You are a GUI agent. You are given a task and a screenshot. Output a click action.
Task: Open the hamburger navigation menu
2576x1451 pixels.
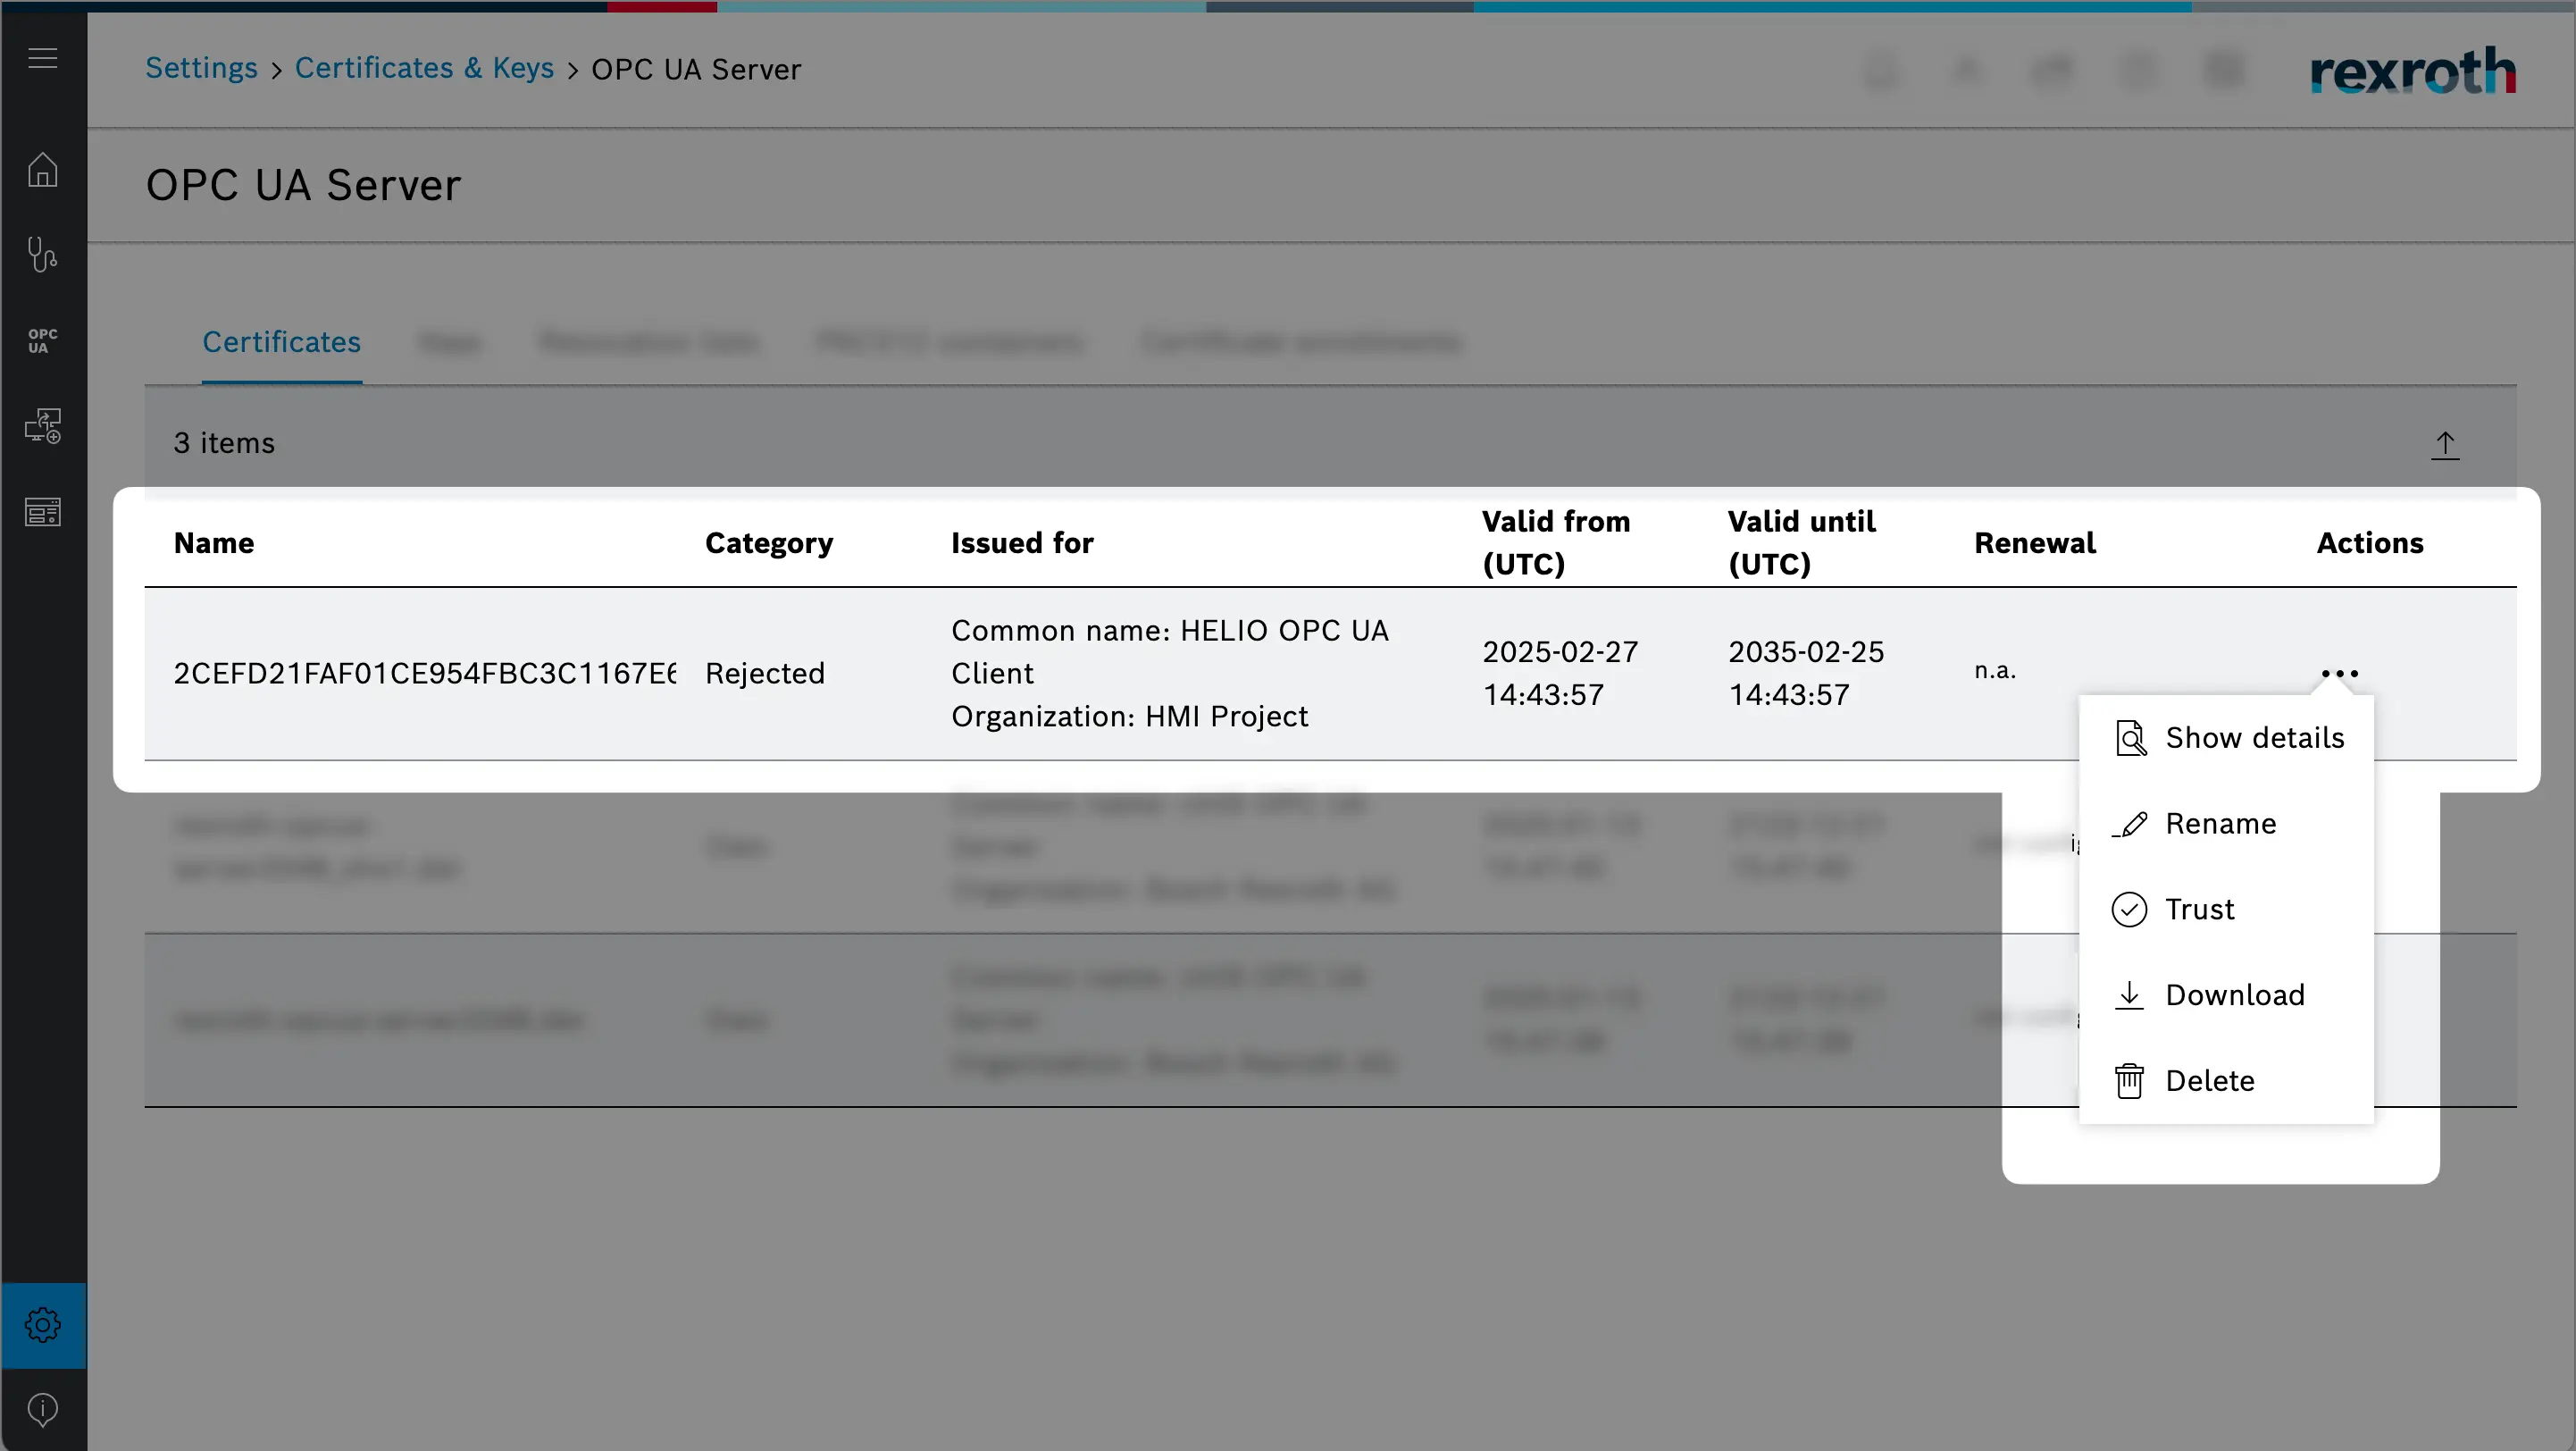pos(42,58)
